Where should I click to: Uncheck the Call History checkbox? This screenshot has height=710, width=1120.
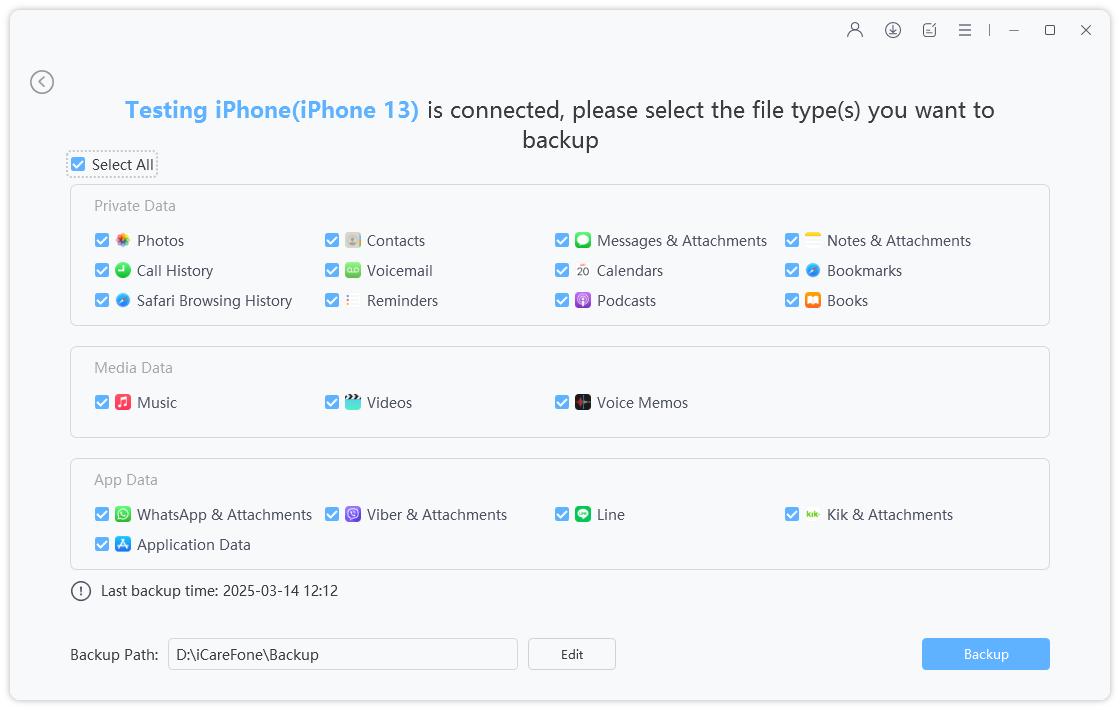click(x=102, y=270)
